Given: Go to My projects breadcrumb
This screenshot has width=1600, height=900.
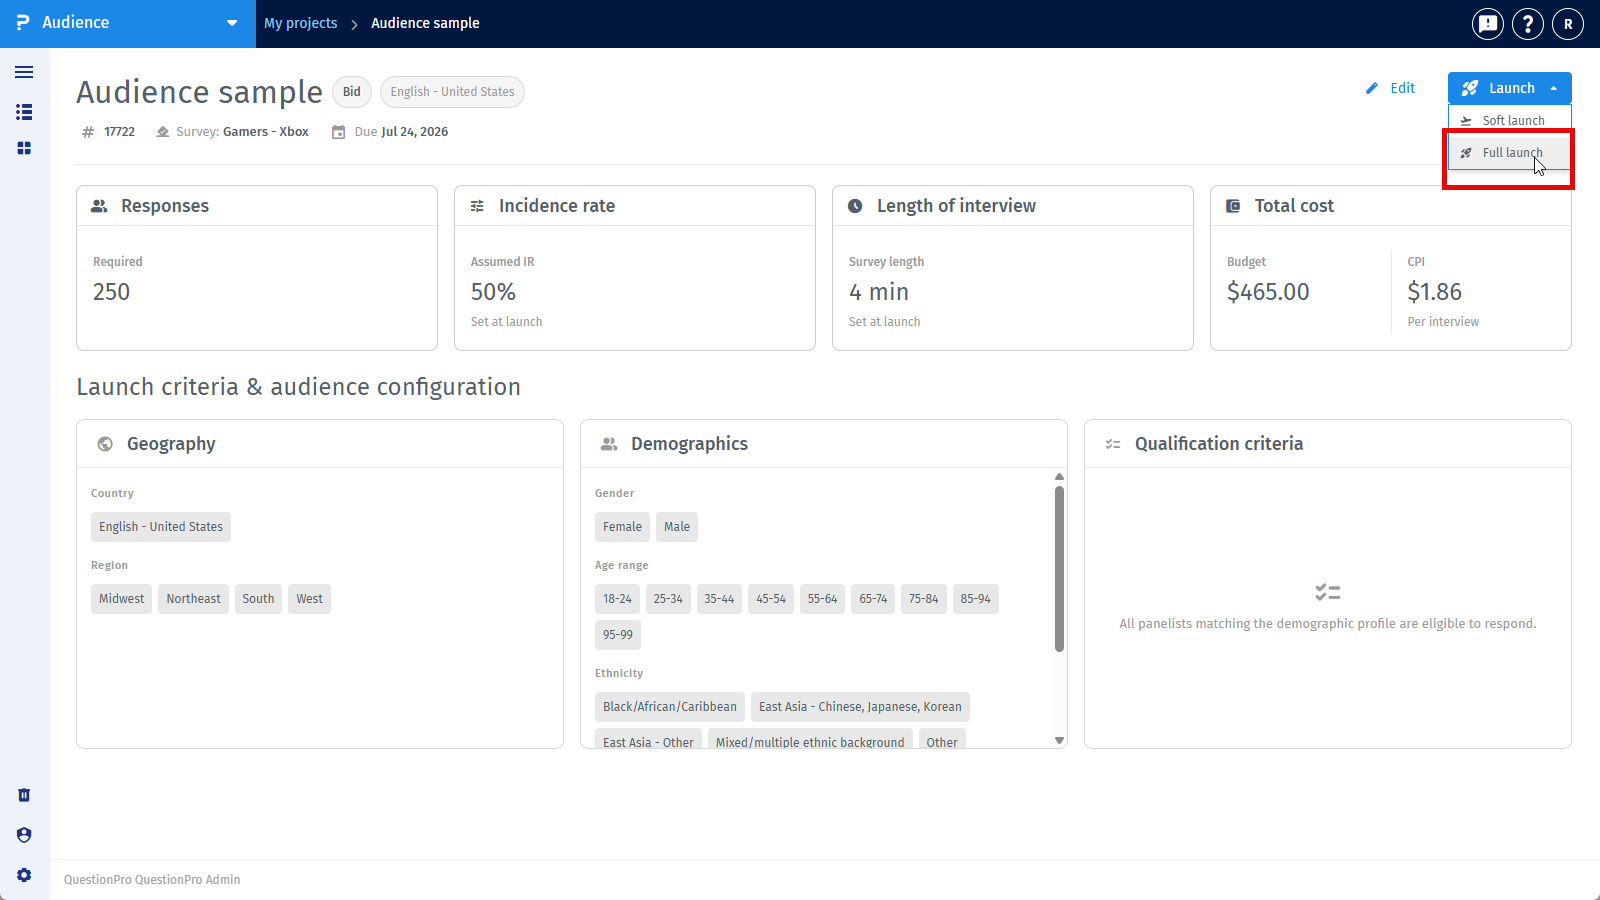Looking at the screenshot, I should (301, 23).
